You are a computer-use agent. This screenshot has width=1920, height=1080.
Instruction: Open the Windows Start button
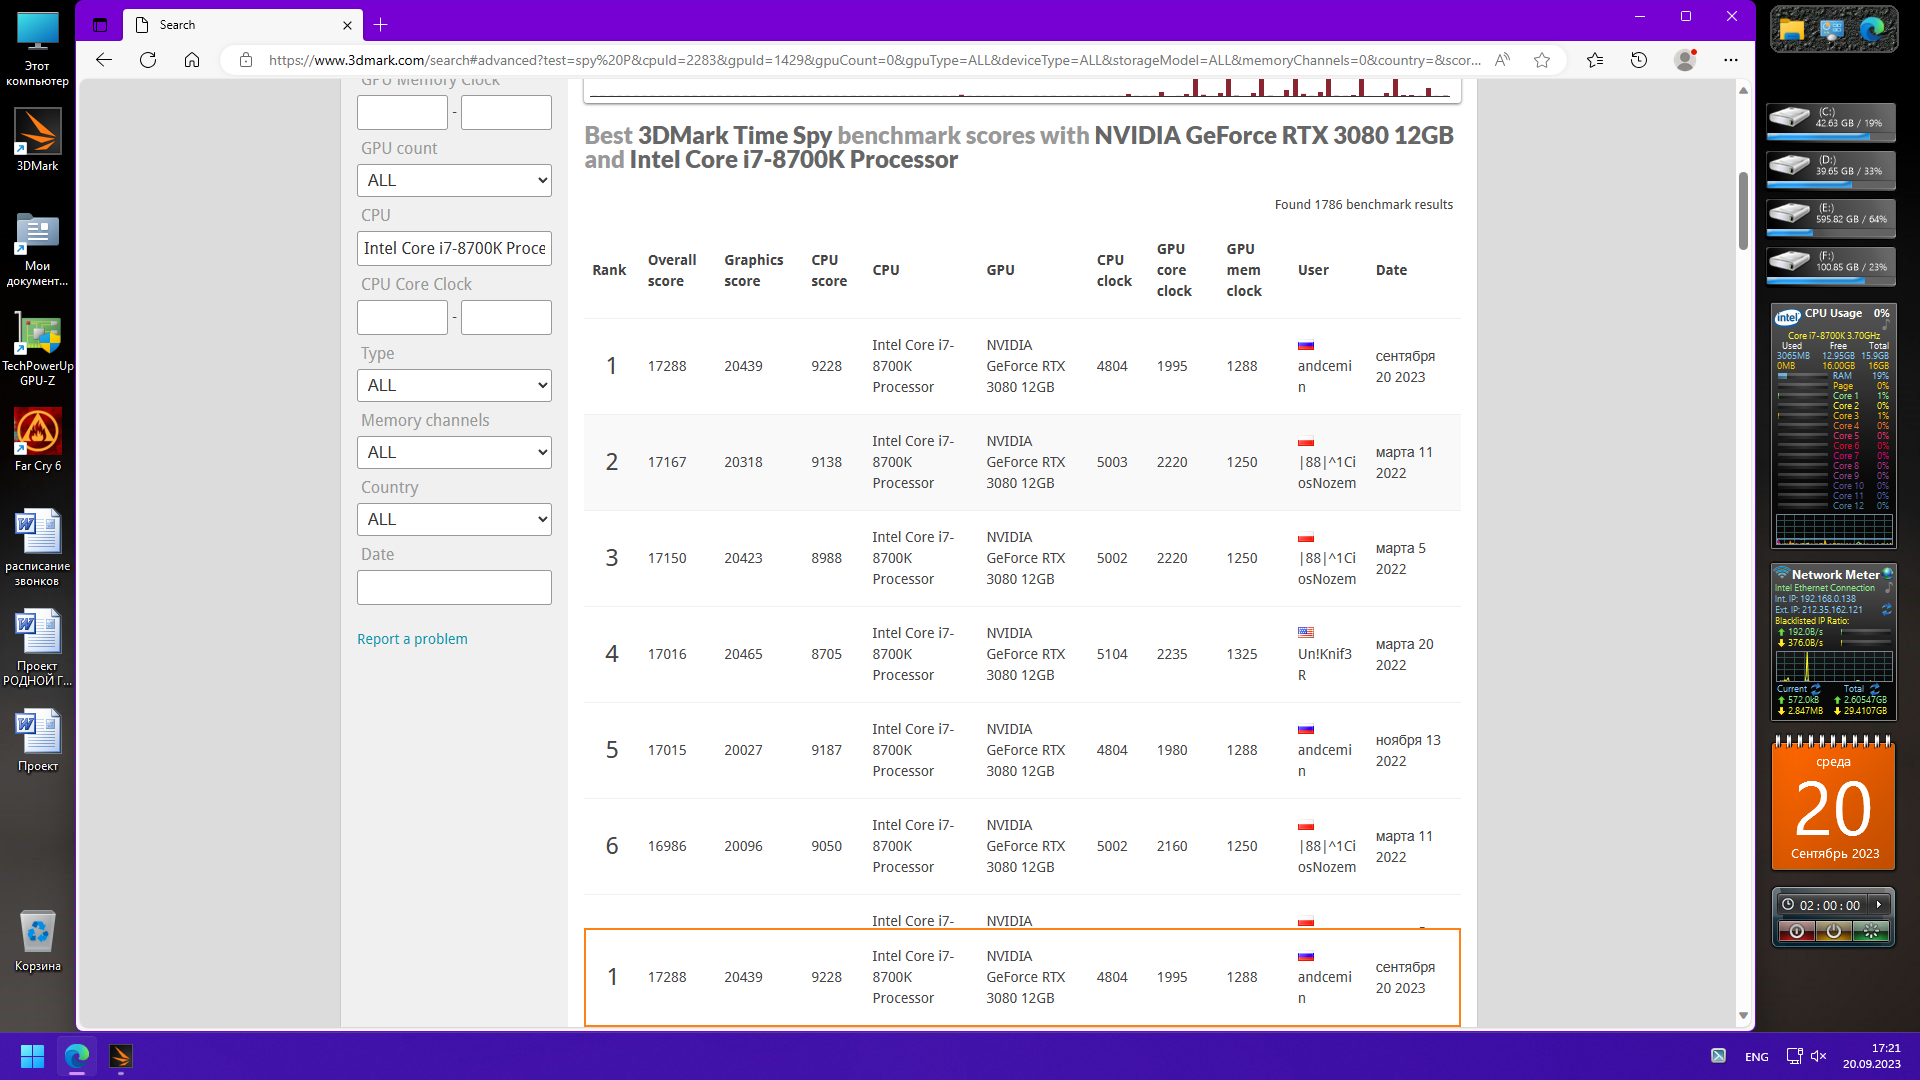(x=32, y=1056)
